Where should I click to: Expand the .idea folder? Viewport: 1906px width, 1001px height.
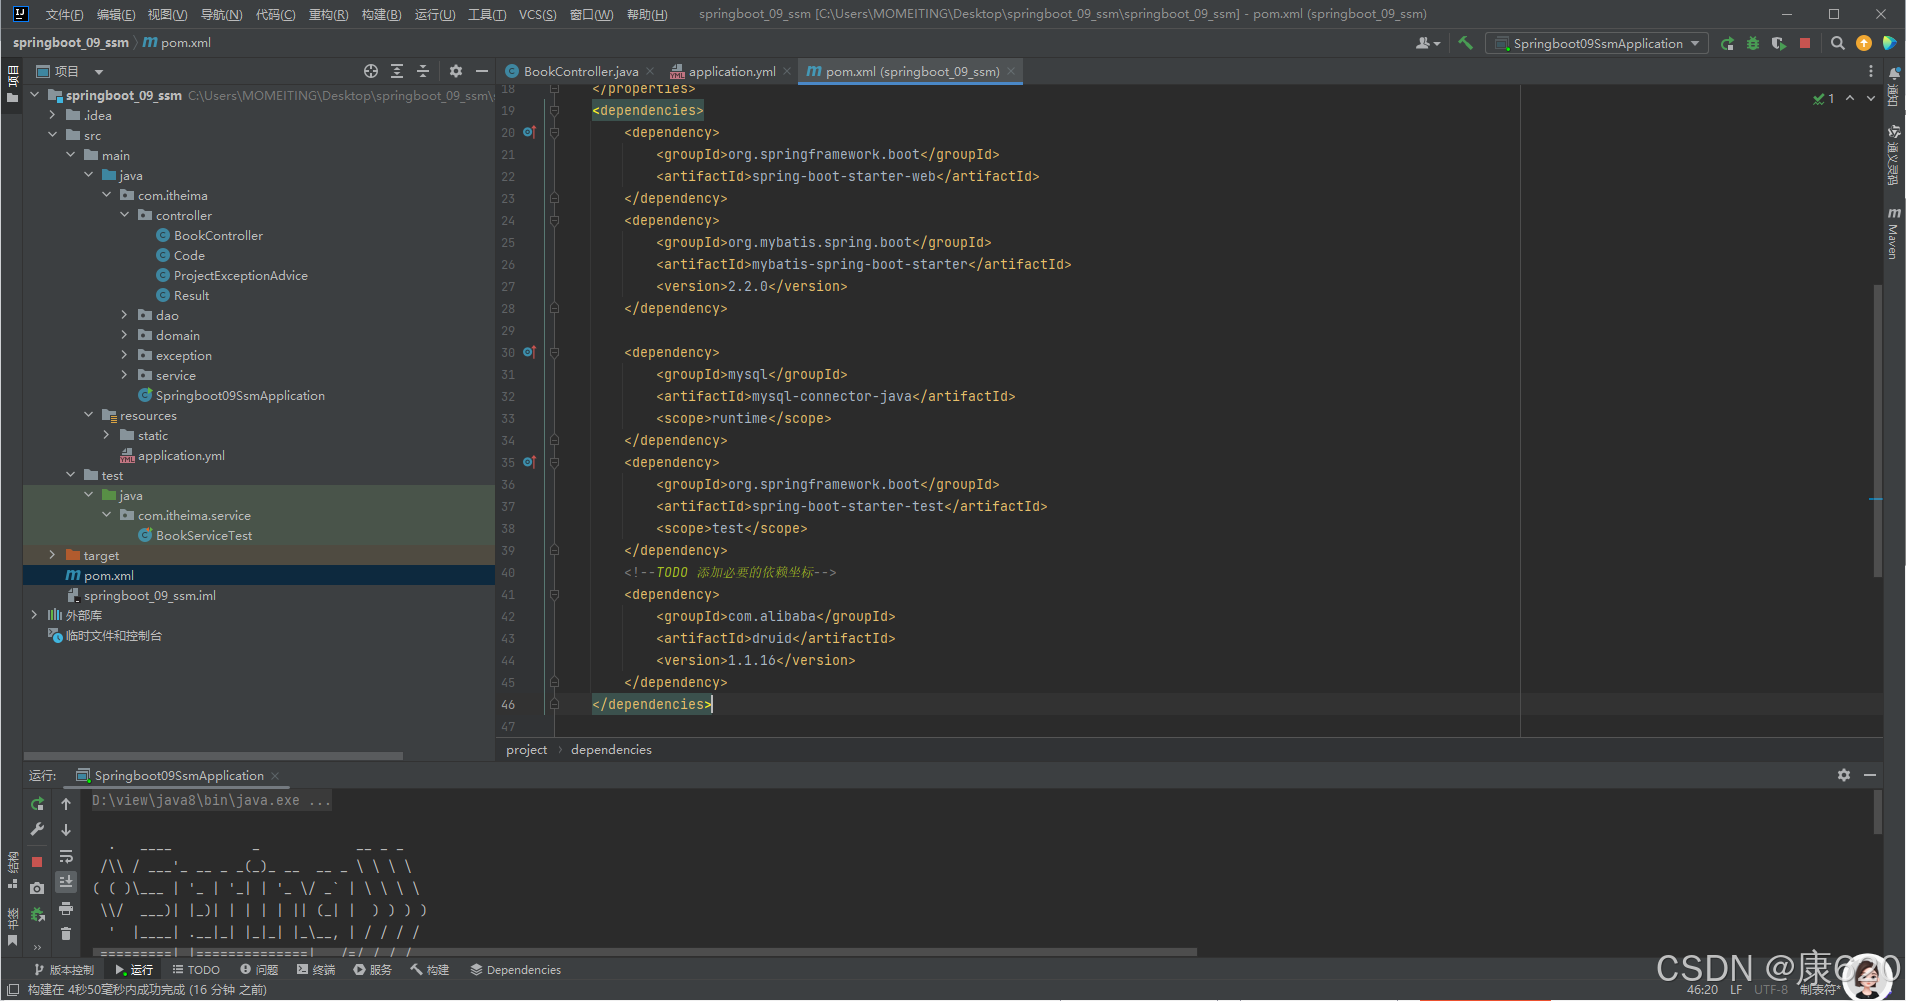tap(52, 115)
